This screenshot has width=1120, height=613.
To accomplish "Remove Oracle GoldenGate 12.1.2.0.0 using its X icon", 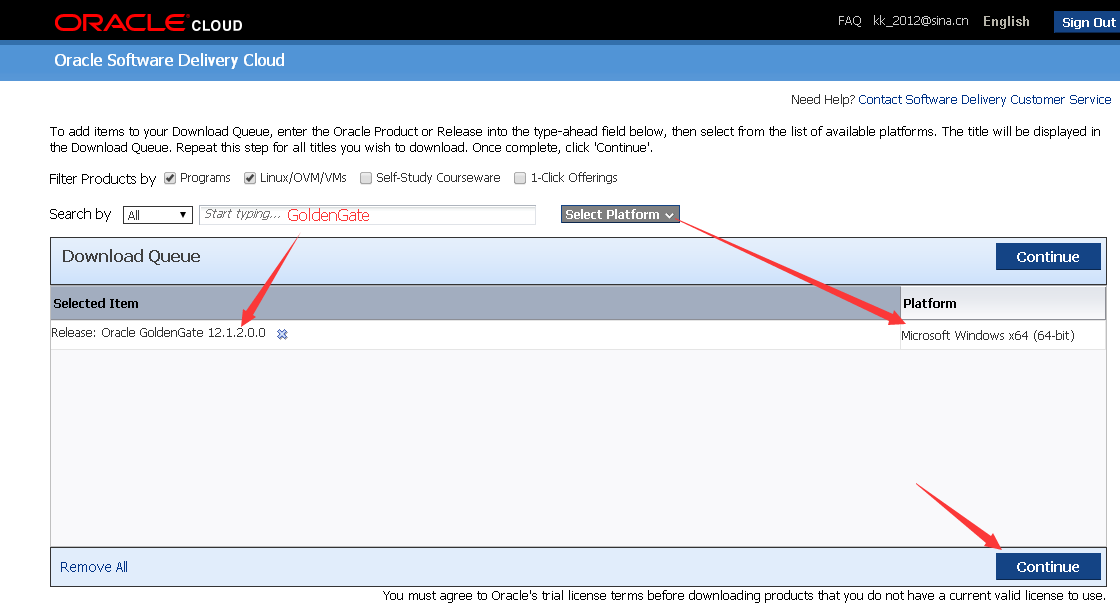I will [281, 334].
